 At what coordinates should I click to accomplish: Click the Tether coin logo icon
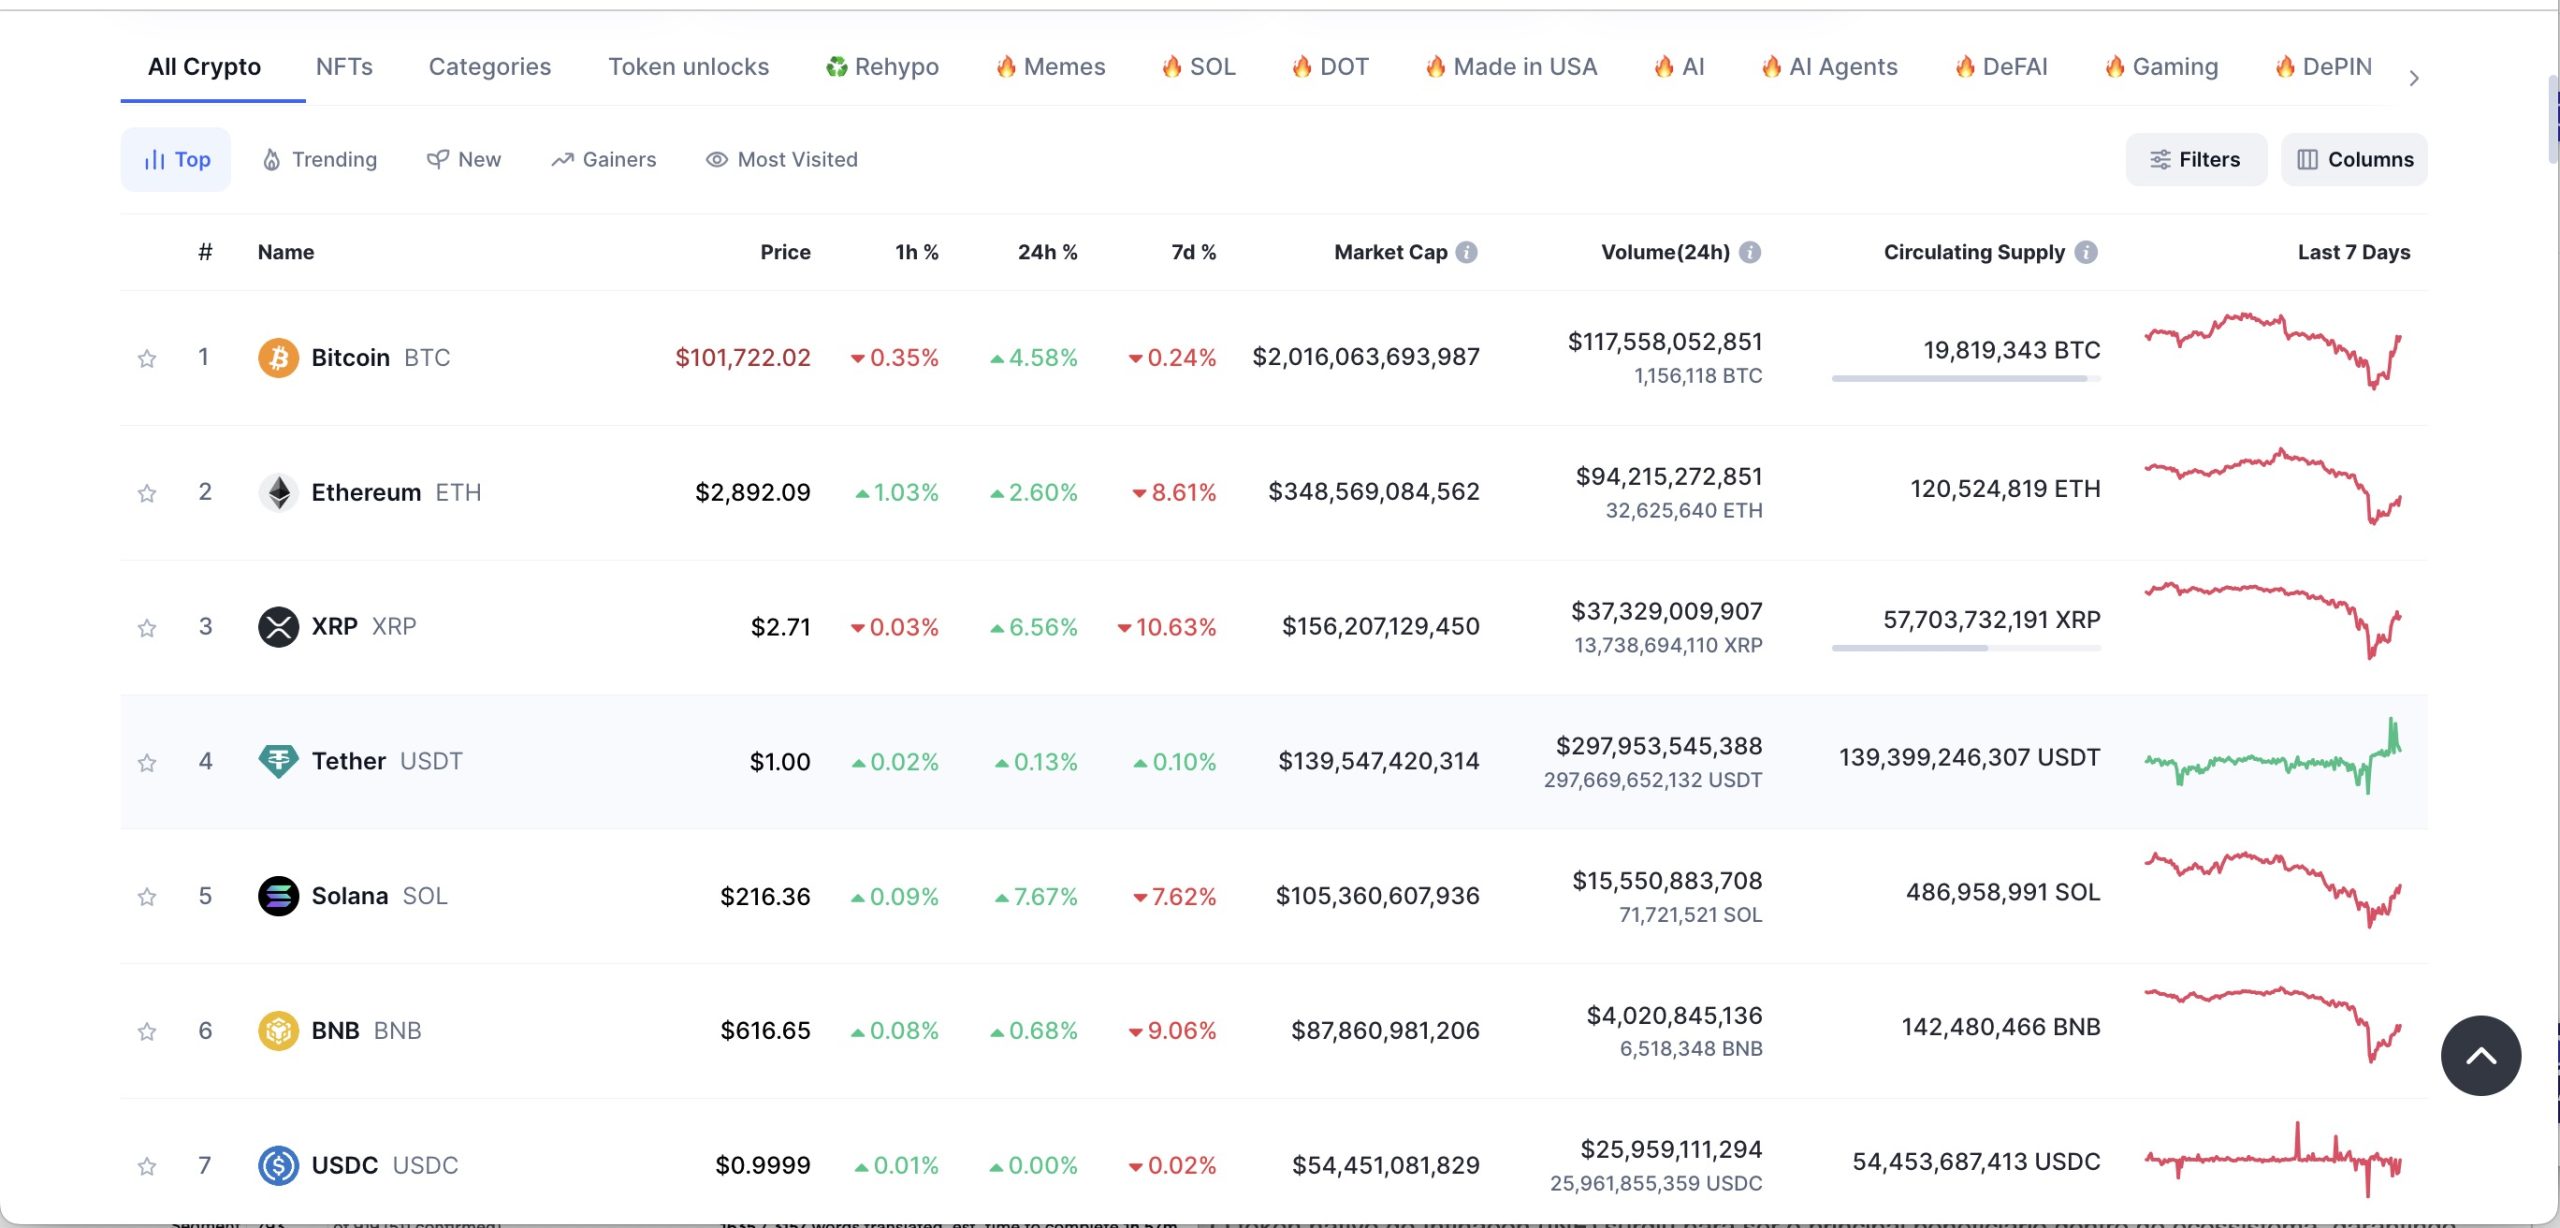click(x=278, y=761)
